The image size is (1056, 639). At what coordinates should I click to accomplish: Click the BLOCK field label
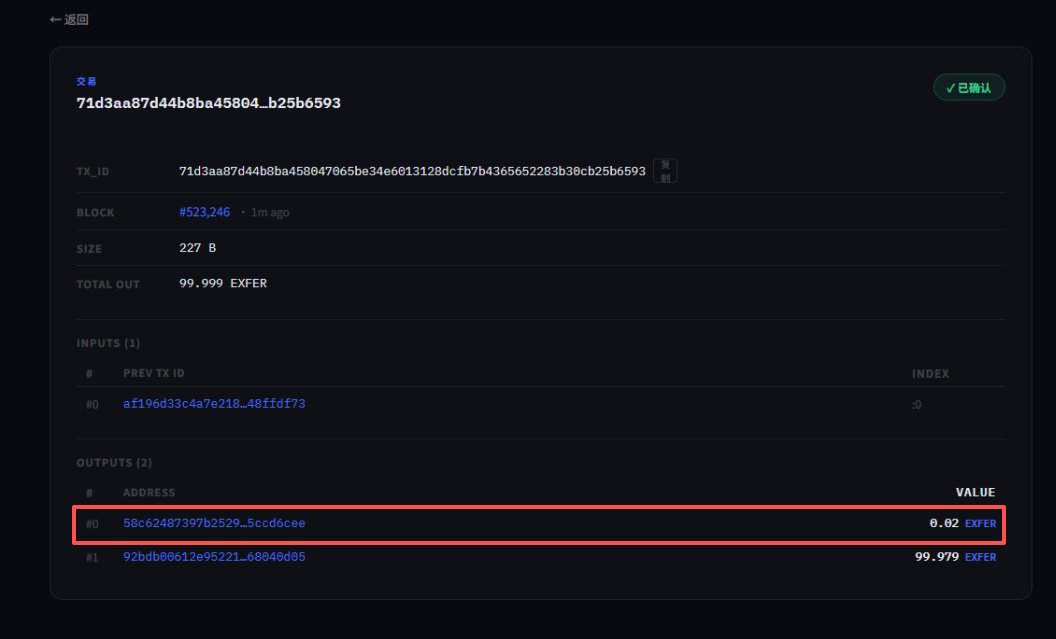[x=95, y=213]
